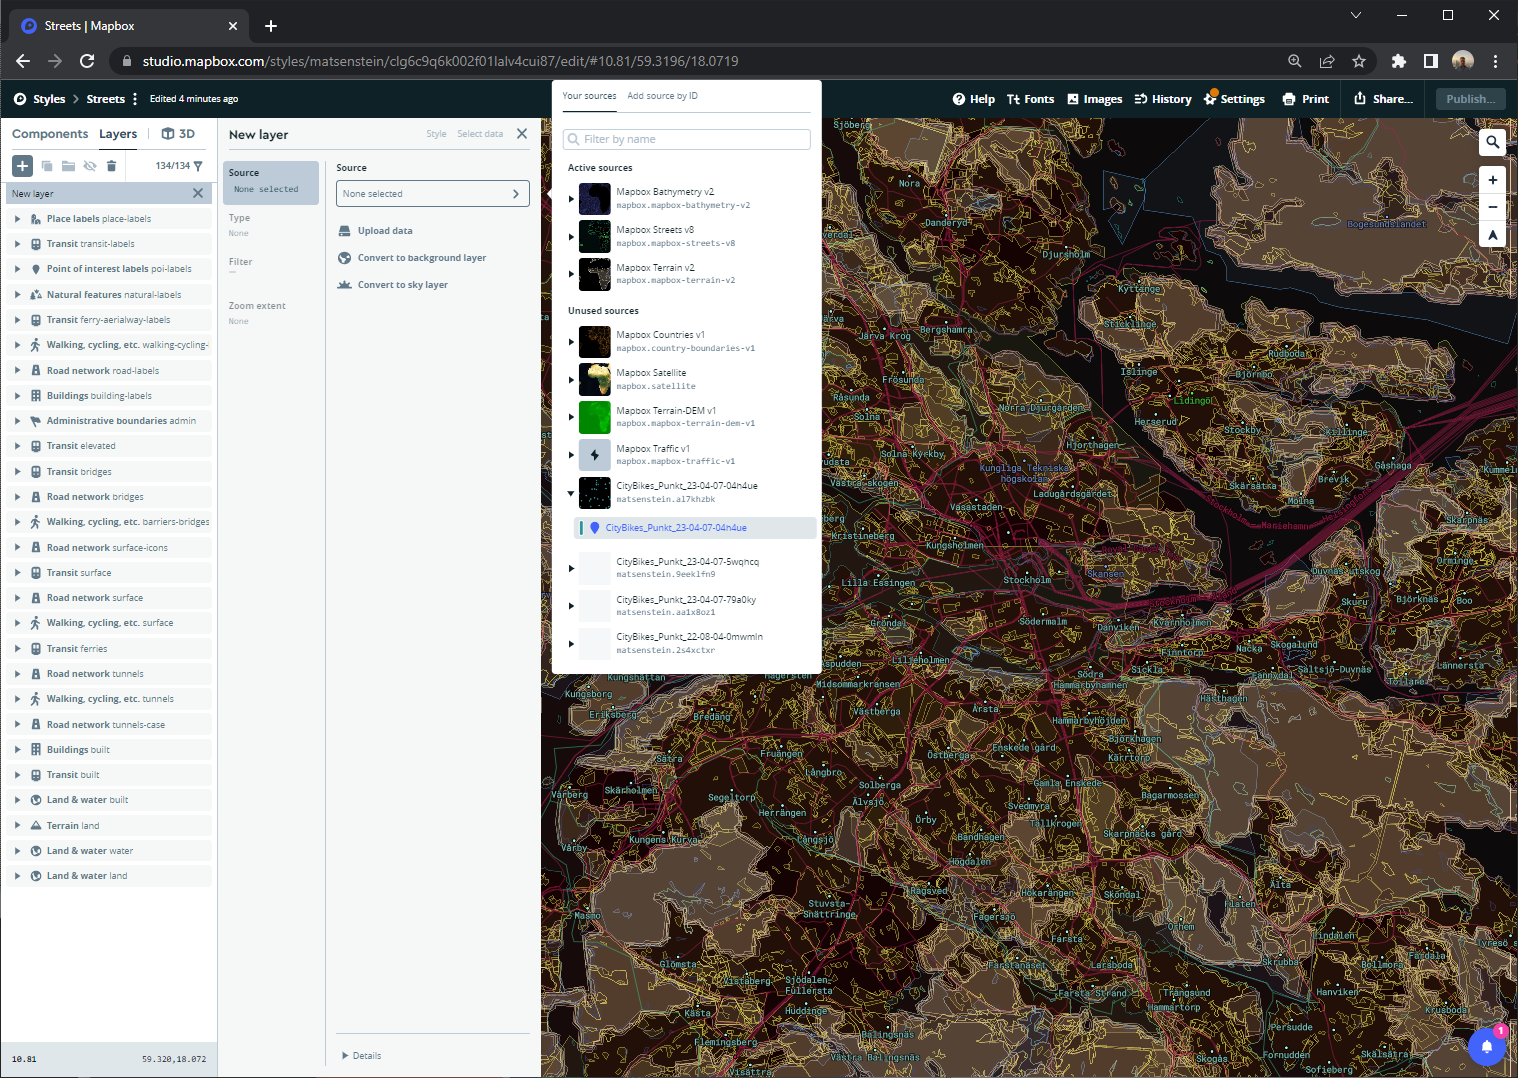Duplicate the selected layers
Image resolution: width=1518 pixels, height=1078 pixels.
(47, 166)
